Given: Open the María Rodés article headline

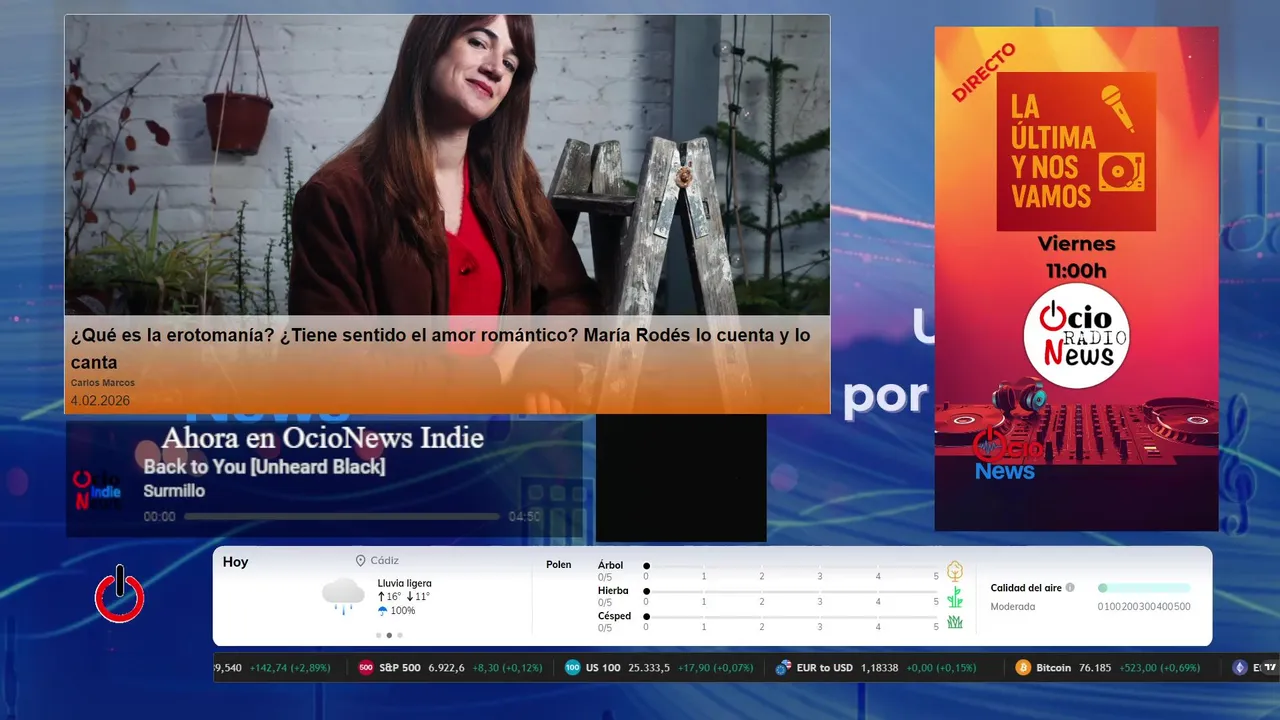Looking at the screenshot, I should [x=441, y=348].
